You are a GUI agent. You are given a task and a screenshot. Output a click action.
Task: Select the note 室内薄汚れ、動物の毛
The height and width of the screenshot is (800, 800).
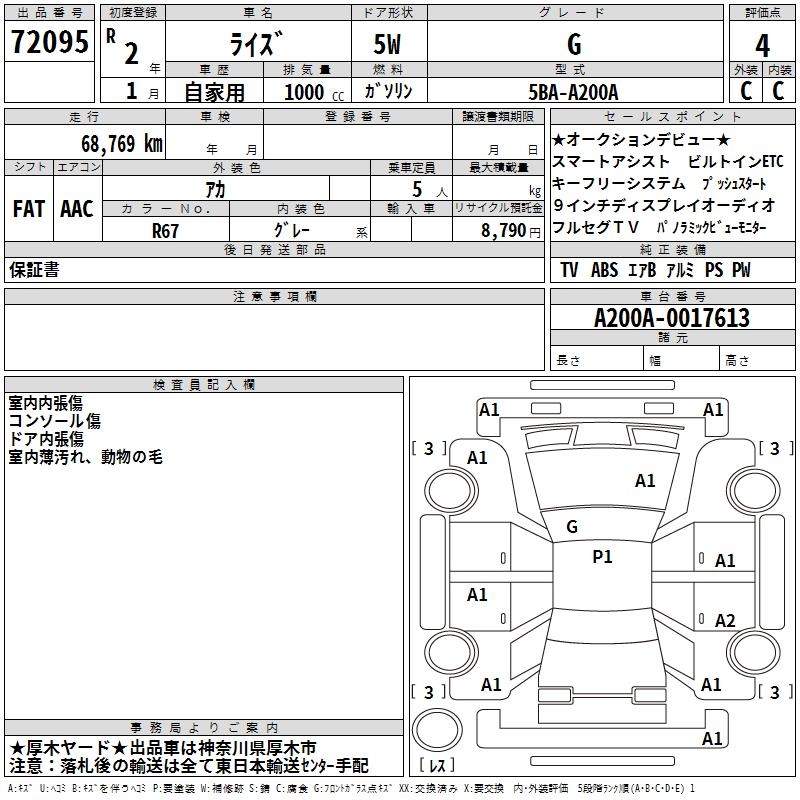coord(86,457)
